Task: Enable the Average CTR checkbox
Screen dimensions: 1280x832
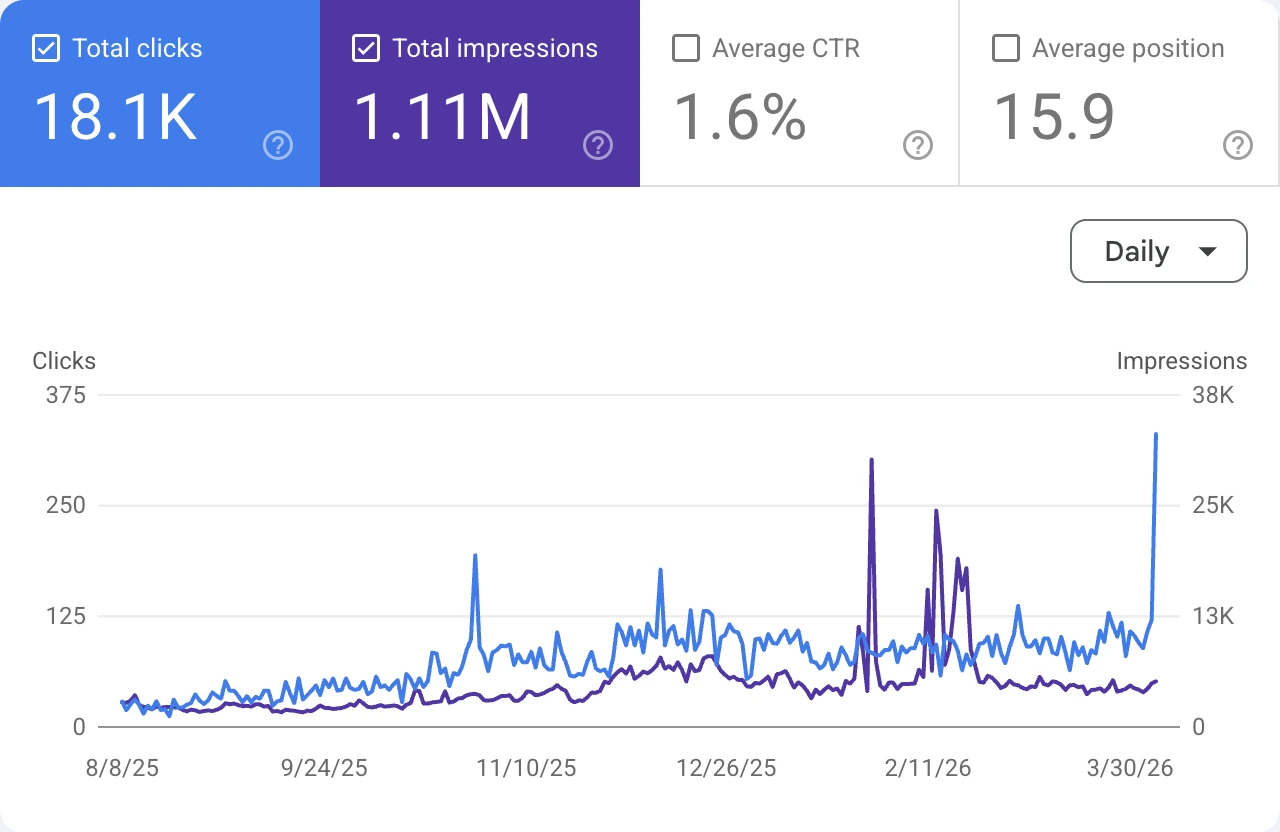Action: pos(686,48)
